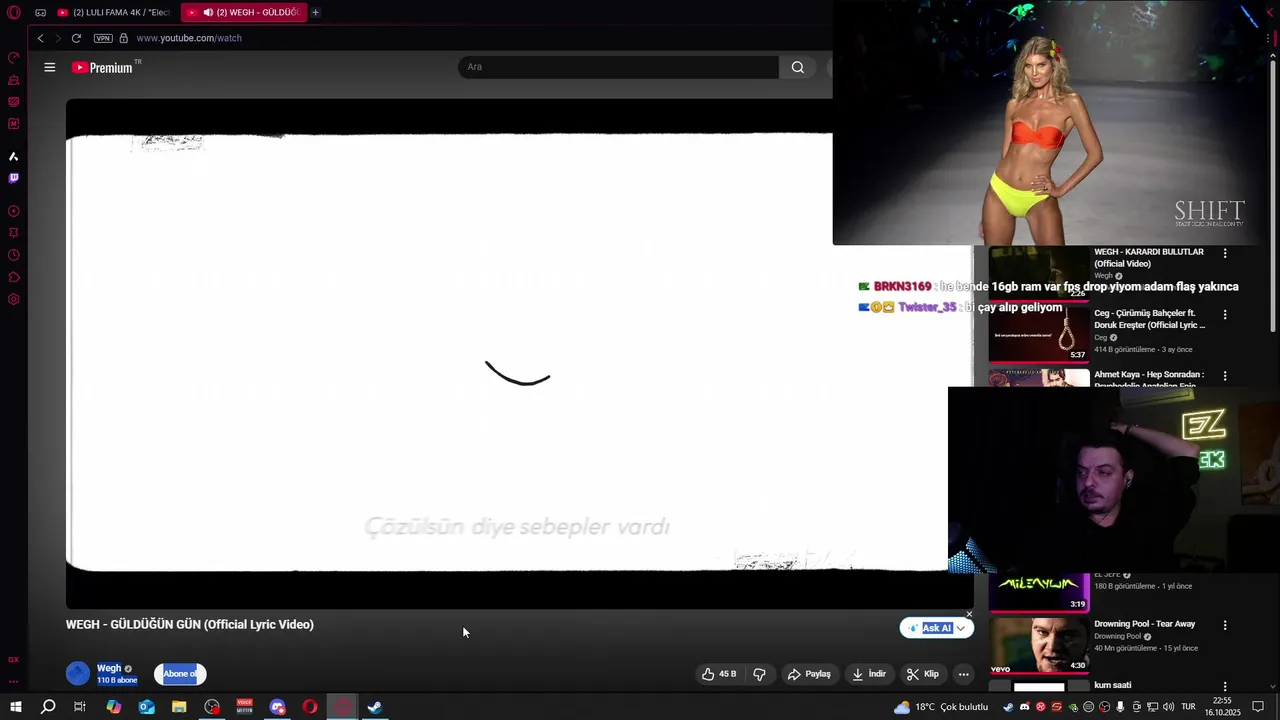Open the kum saati video title
Viewport: 1280px width, 720px height.
tap(1113, 685)
